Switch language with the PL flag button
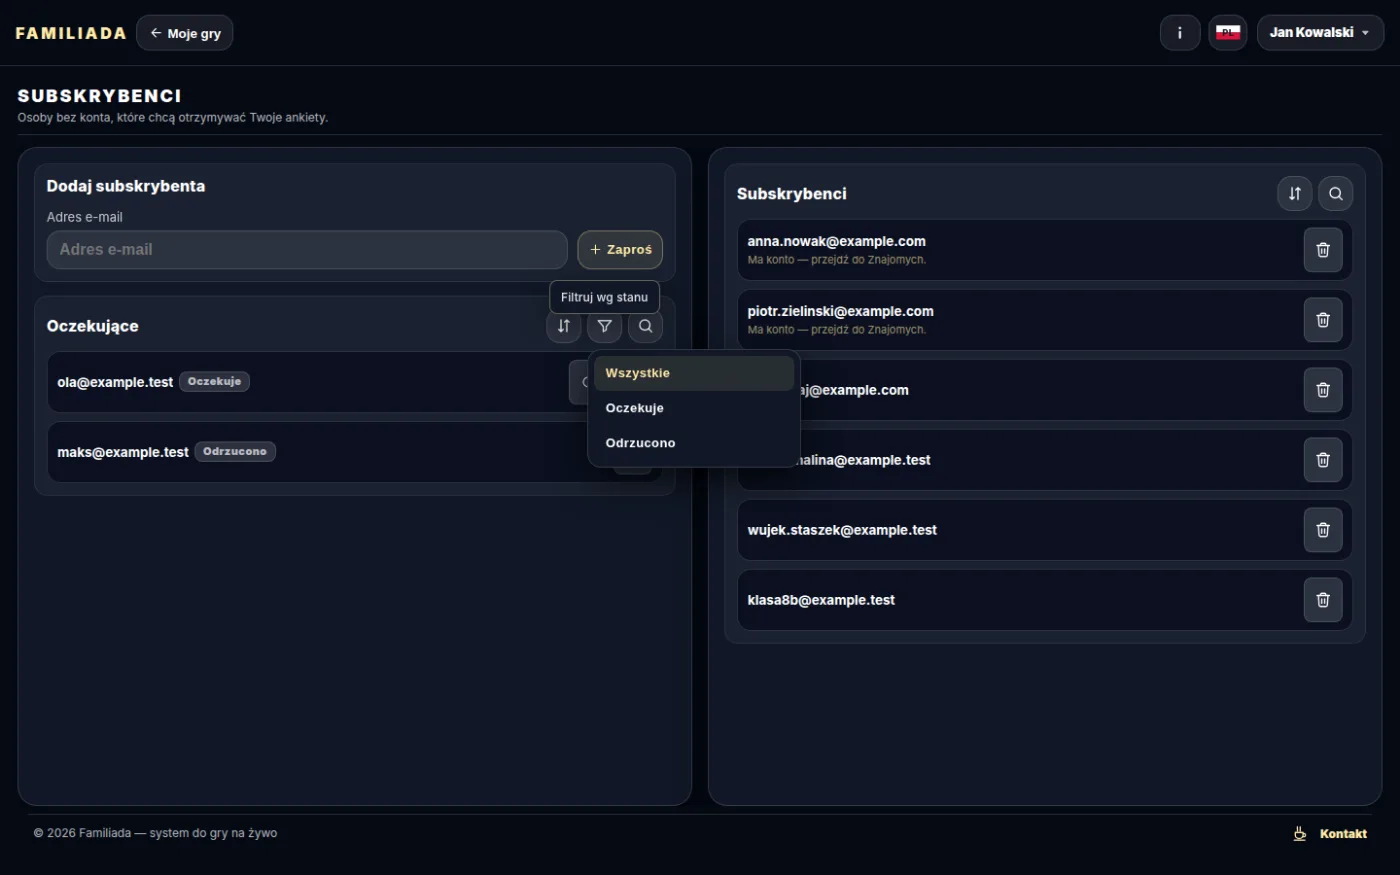Image resolution: width=1400 pixels, height=875 pixels. pos(1228,33)
